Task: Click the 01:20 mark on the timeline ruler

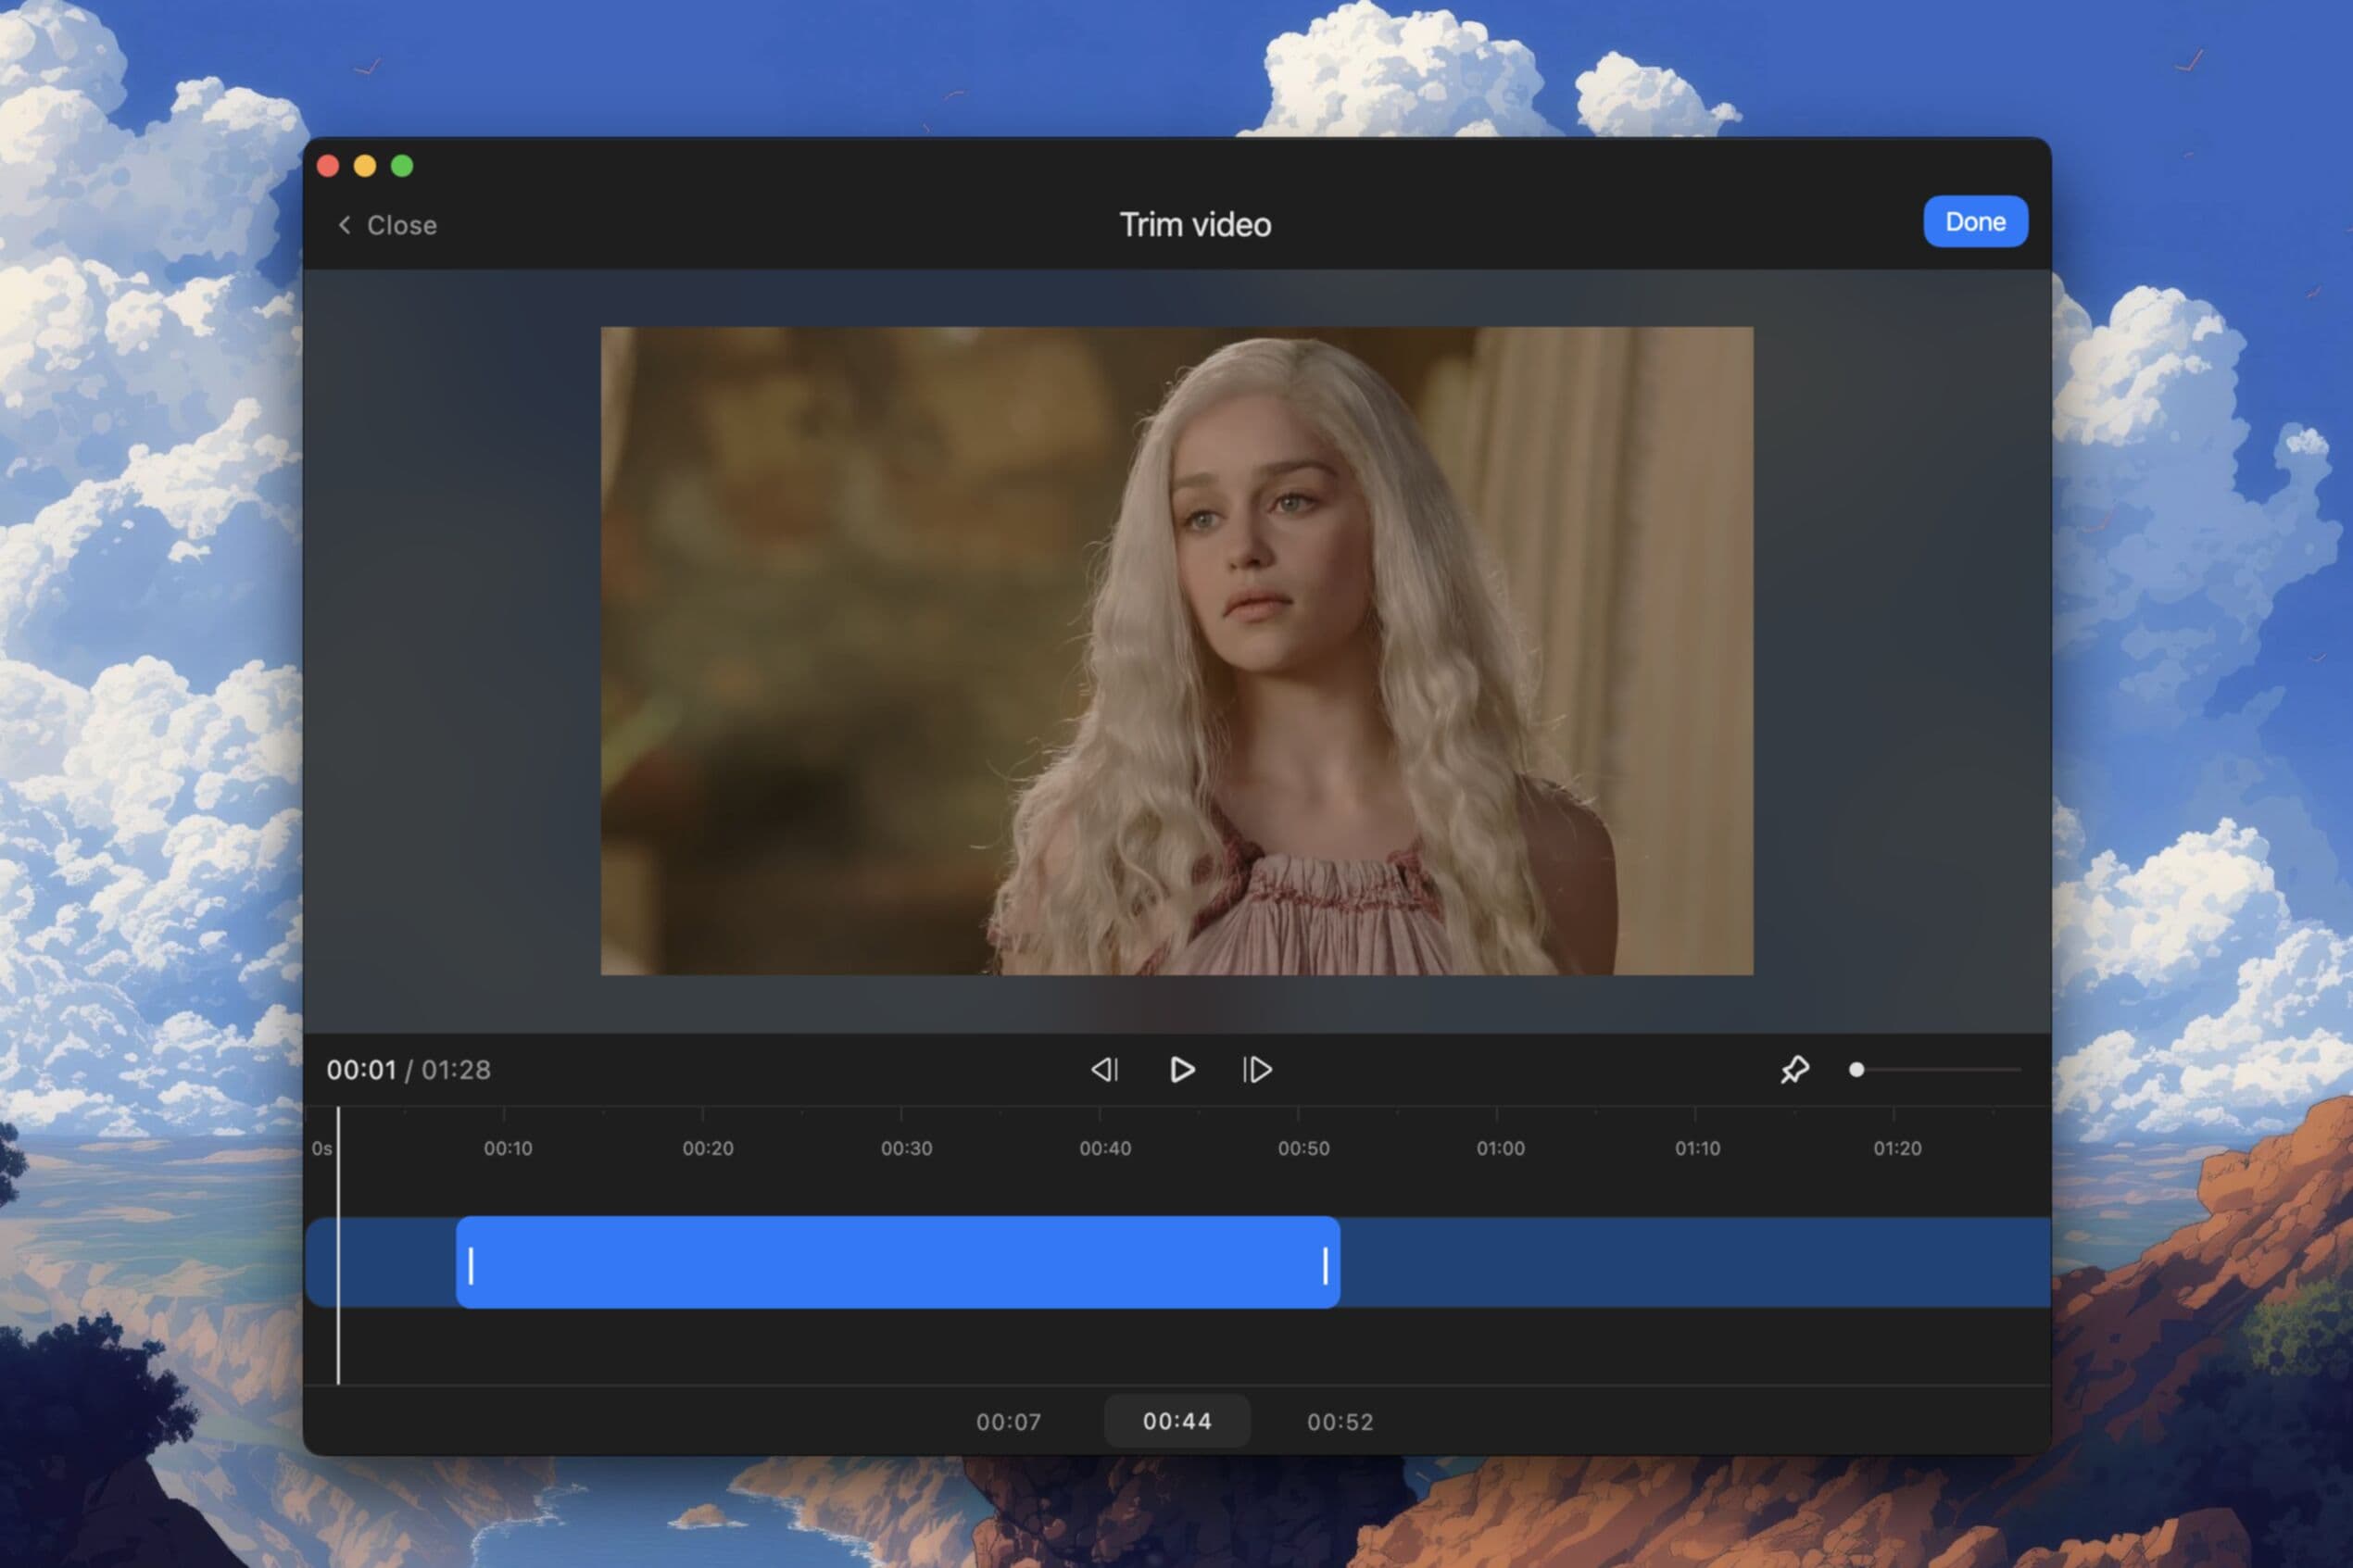Action: point(1897,1148)
